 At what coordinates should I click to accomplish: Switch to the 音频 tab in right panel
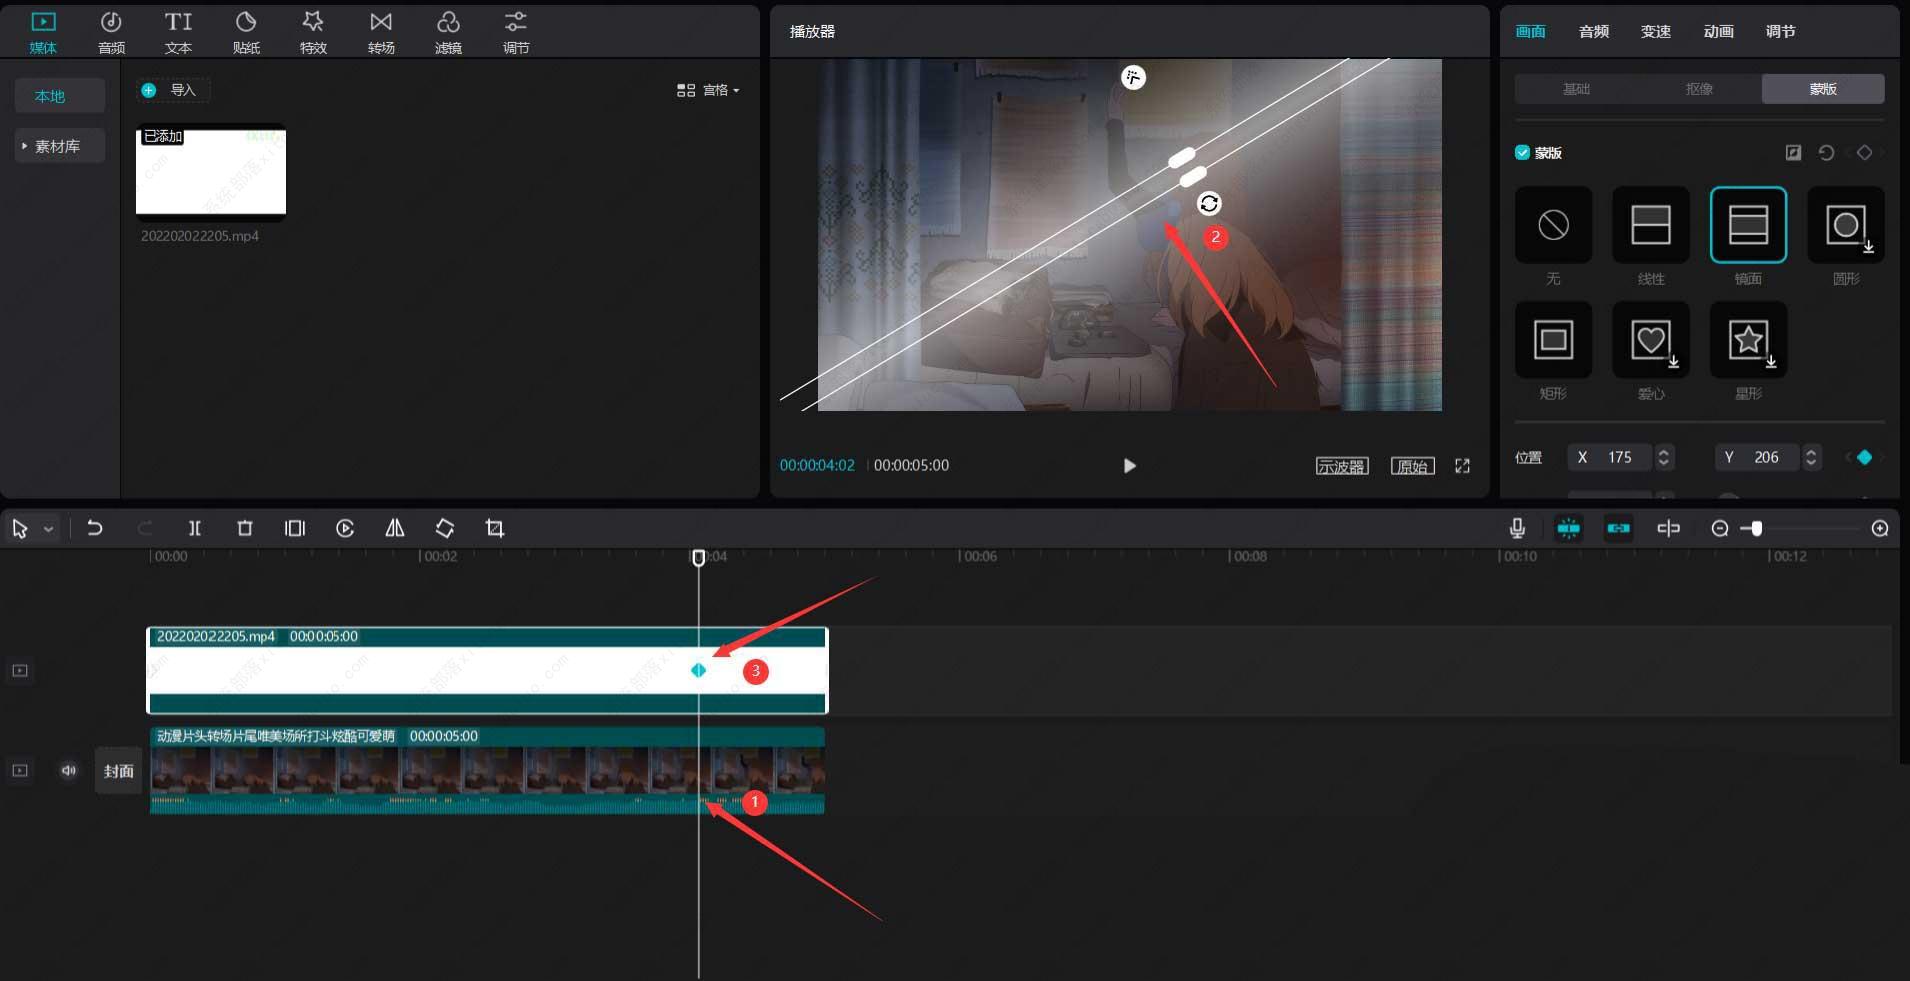coord(1593,32)
